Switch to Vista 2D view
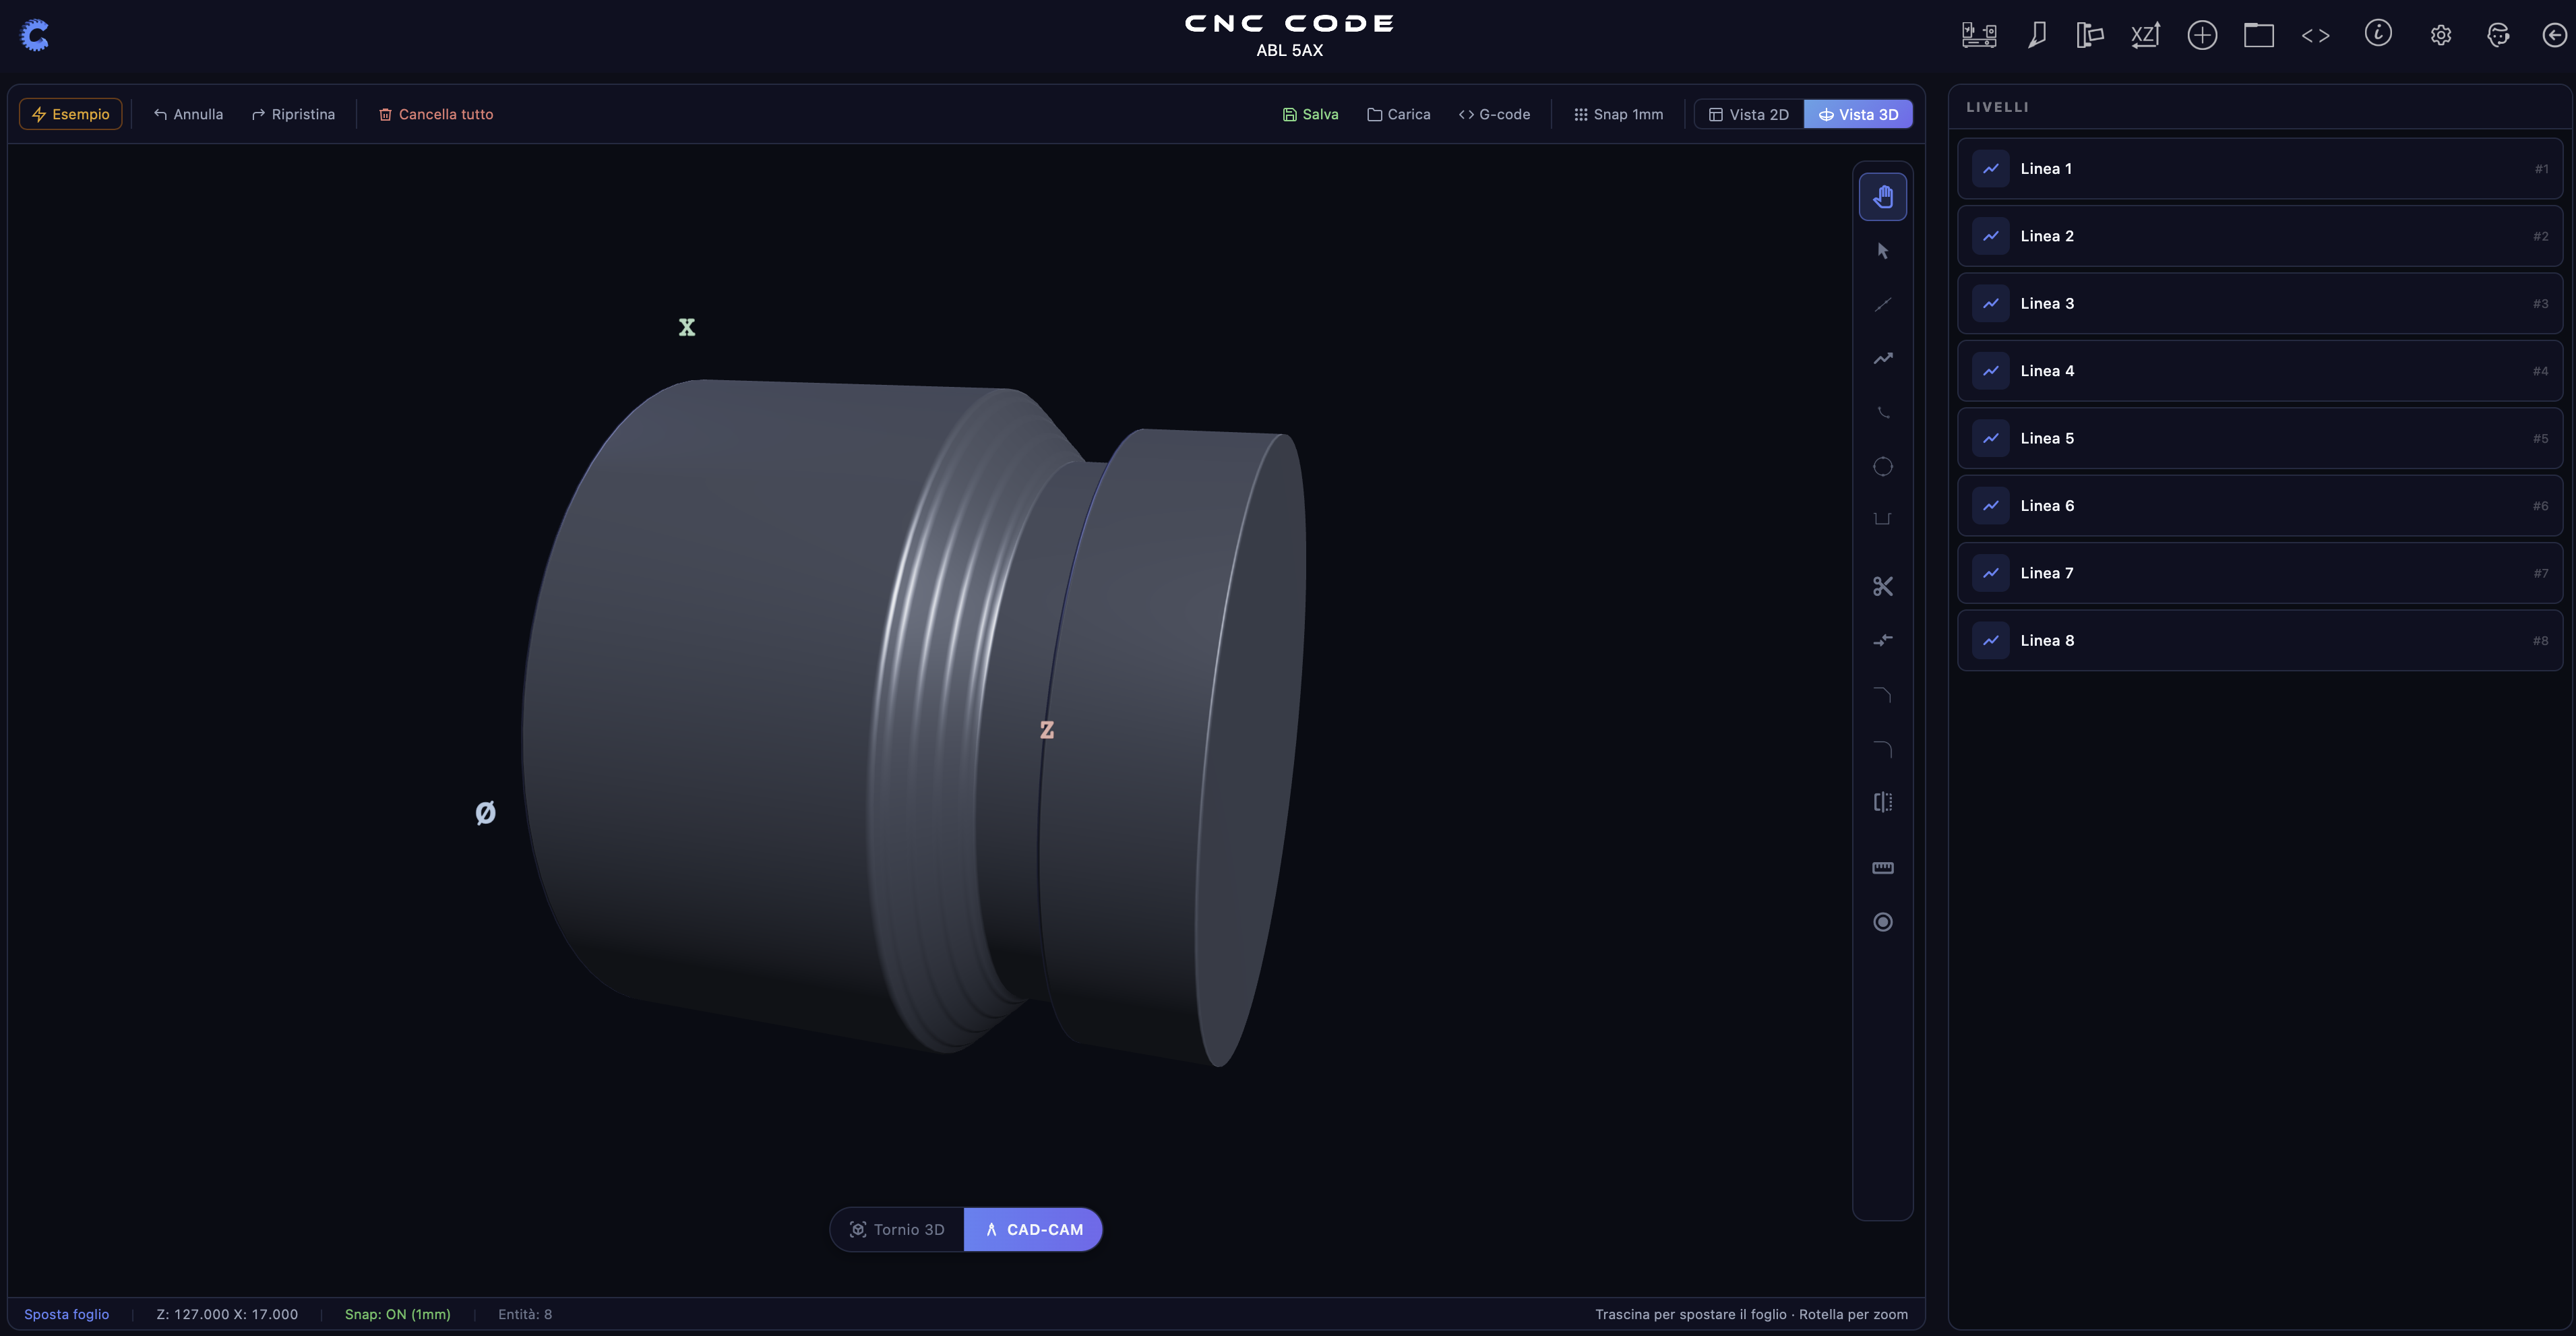 [x=1749, y=115]
